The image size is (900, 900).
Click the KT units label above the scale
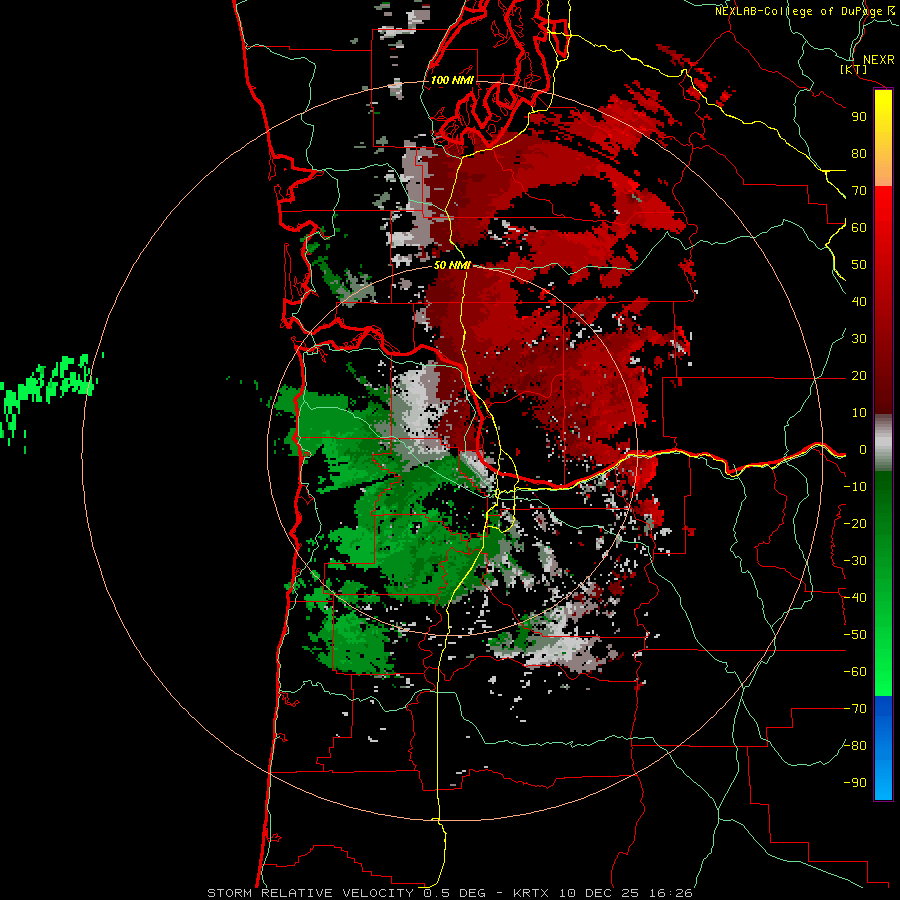[x=854, y=69]
